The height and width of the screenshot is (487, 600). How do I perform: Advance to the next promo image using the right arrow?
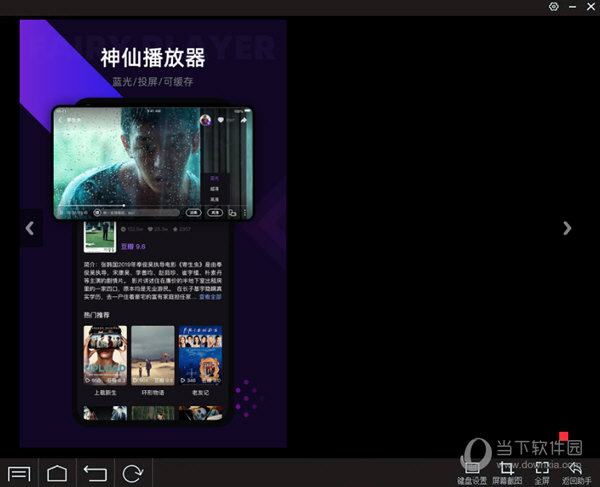pyautogui.click(x=567, y=228)
